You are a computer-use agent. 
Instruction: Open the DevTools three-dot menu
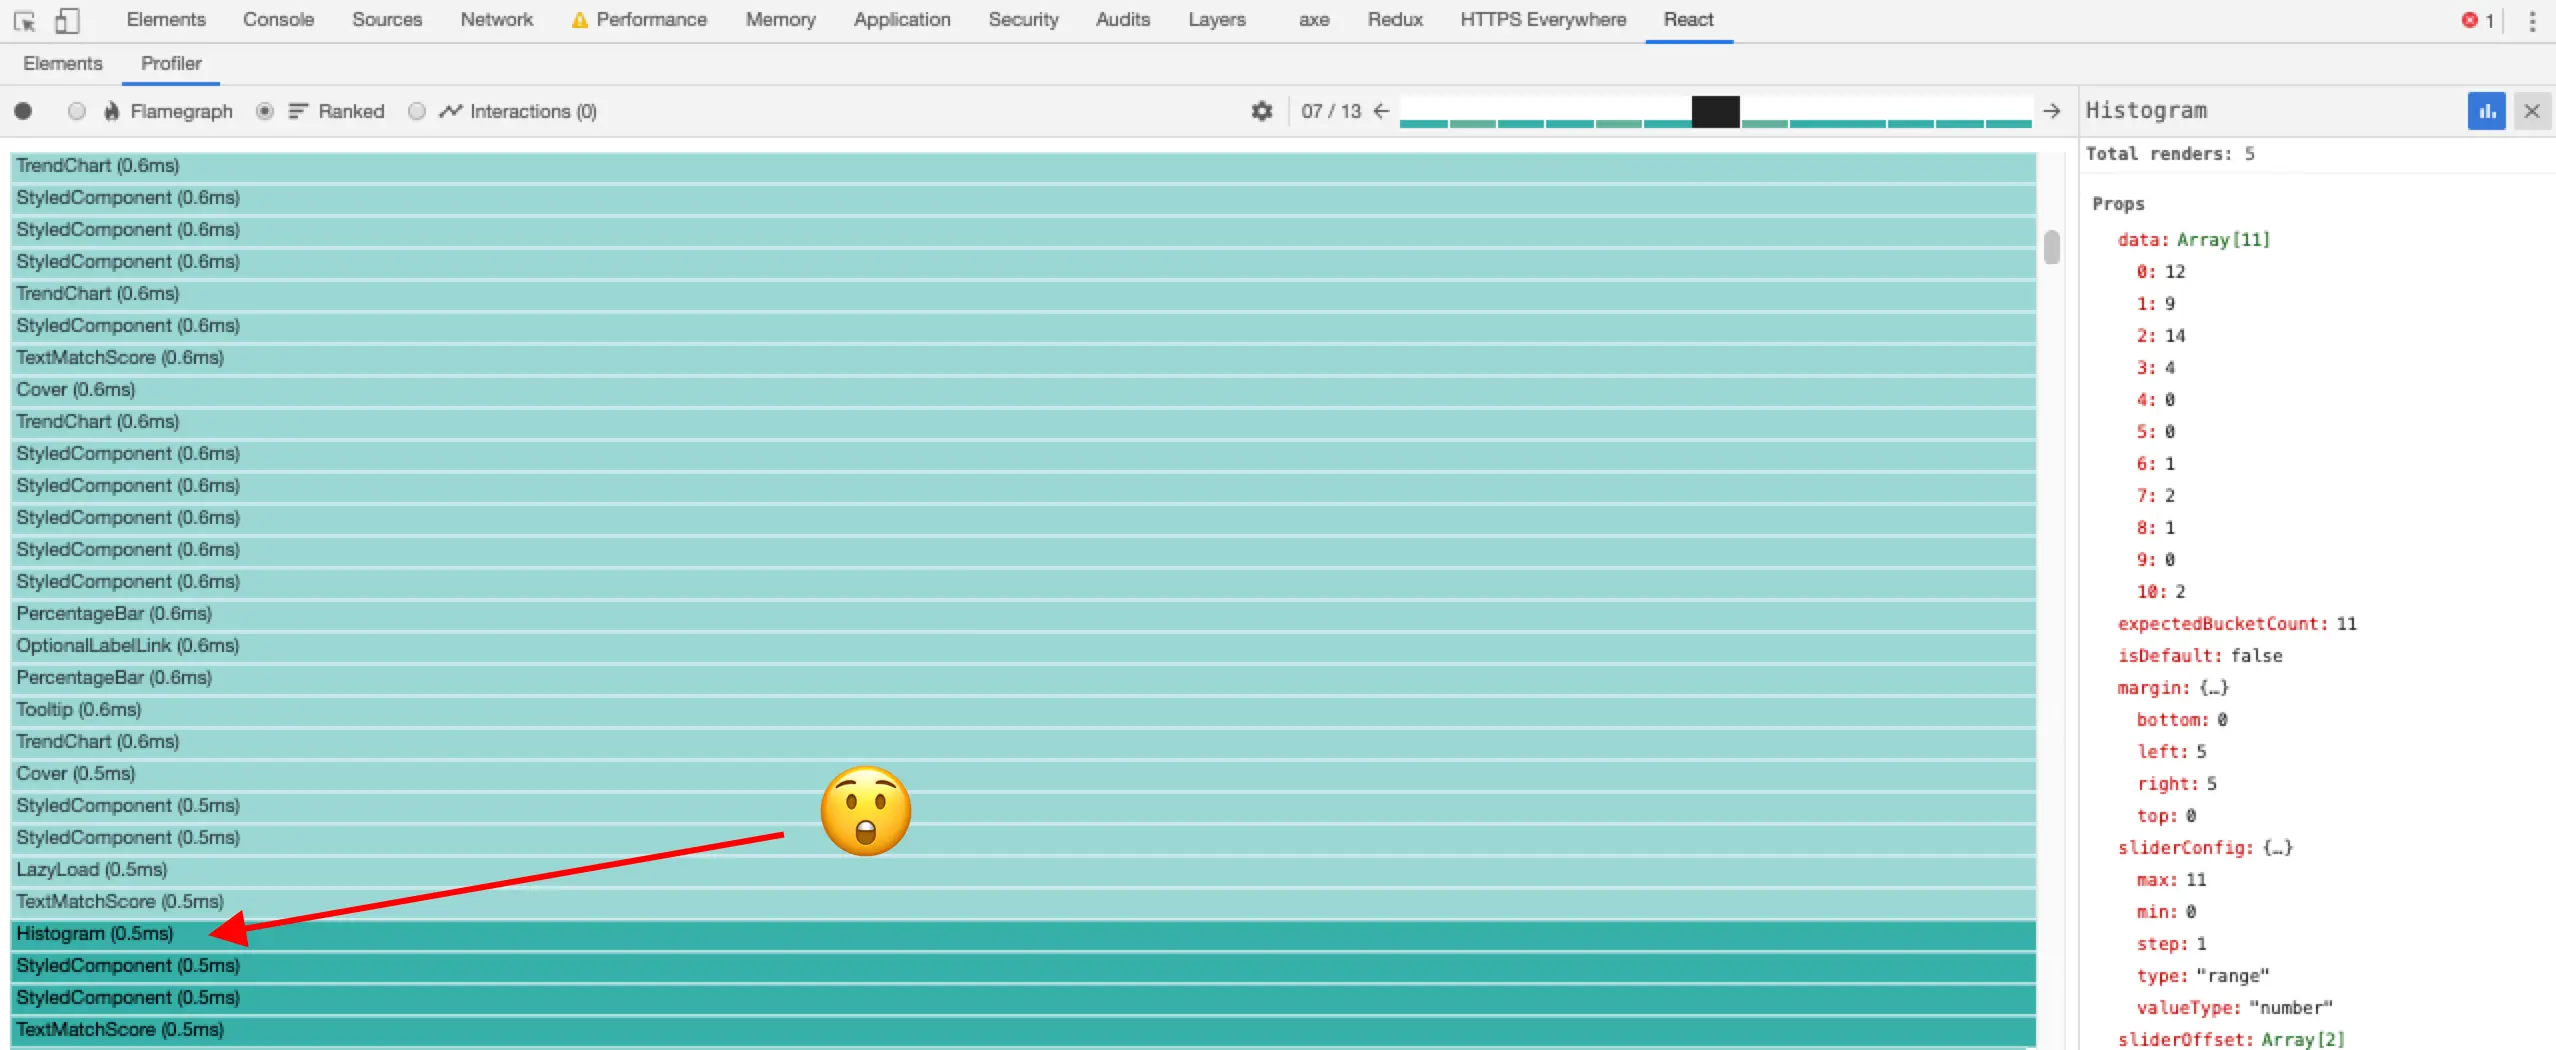coord(2532,20)
